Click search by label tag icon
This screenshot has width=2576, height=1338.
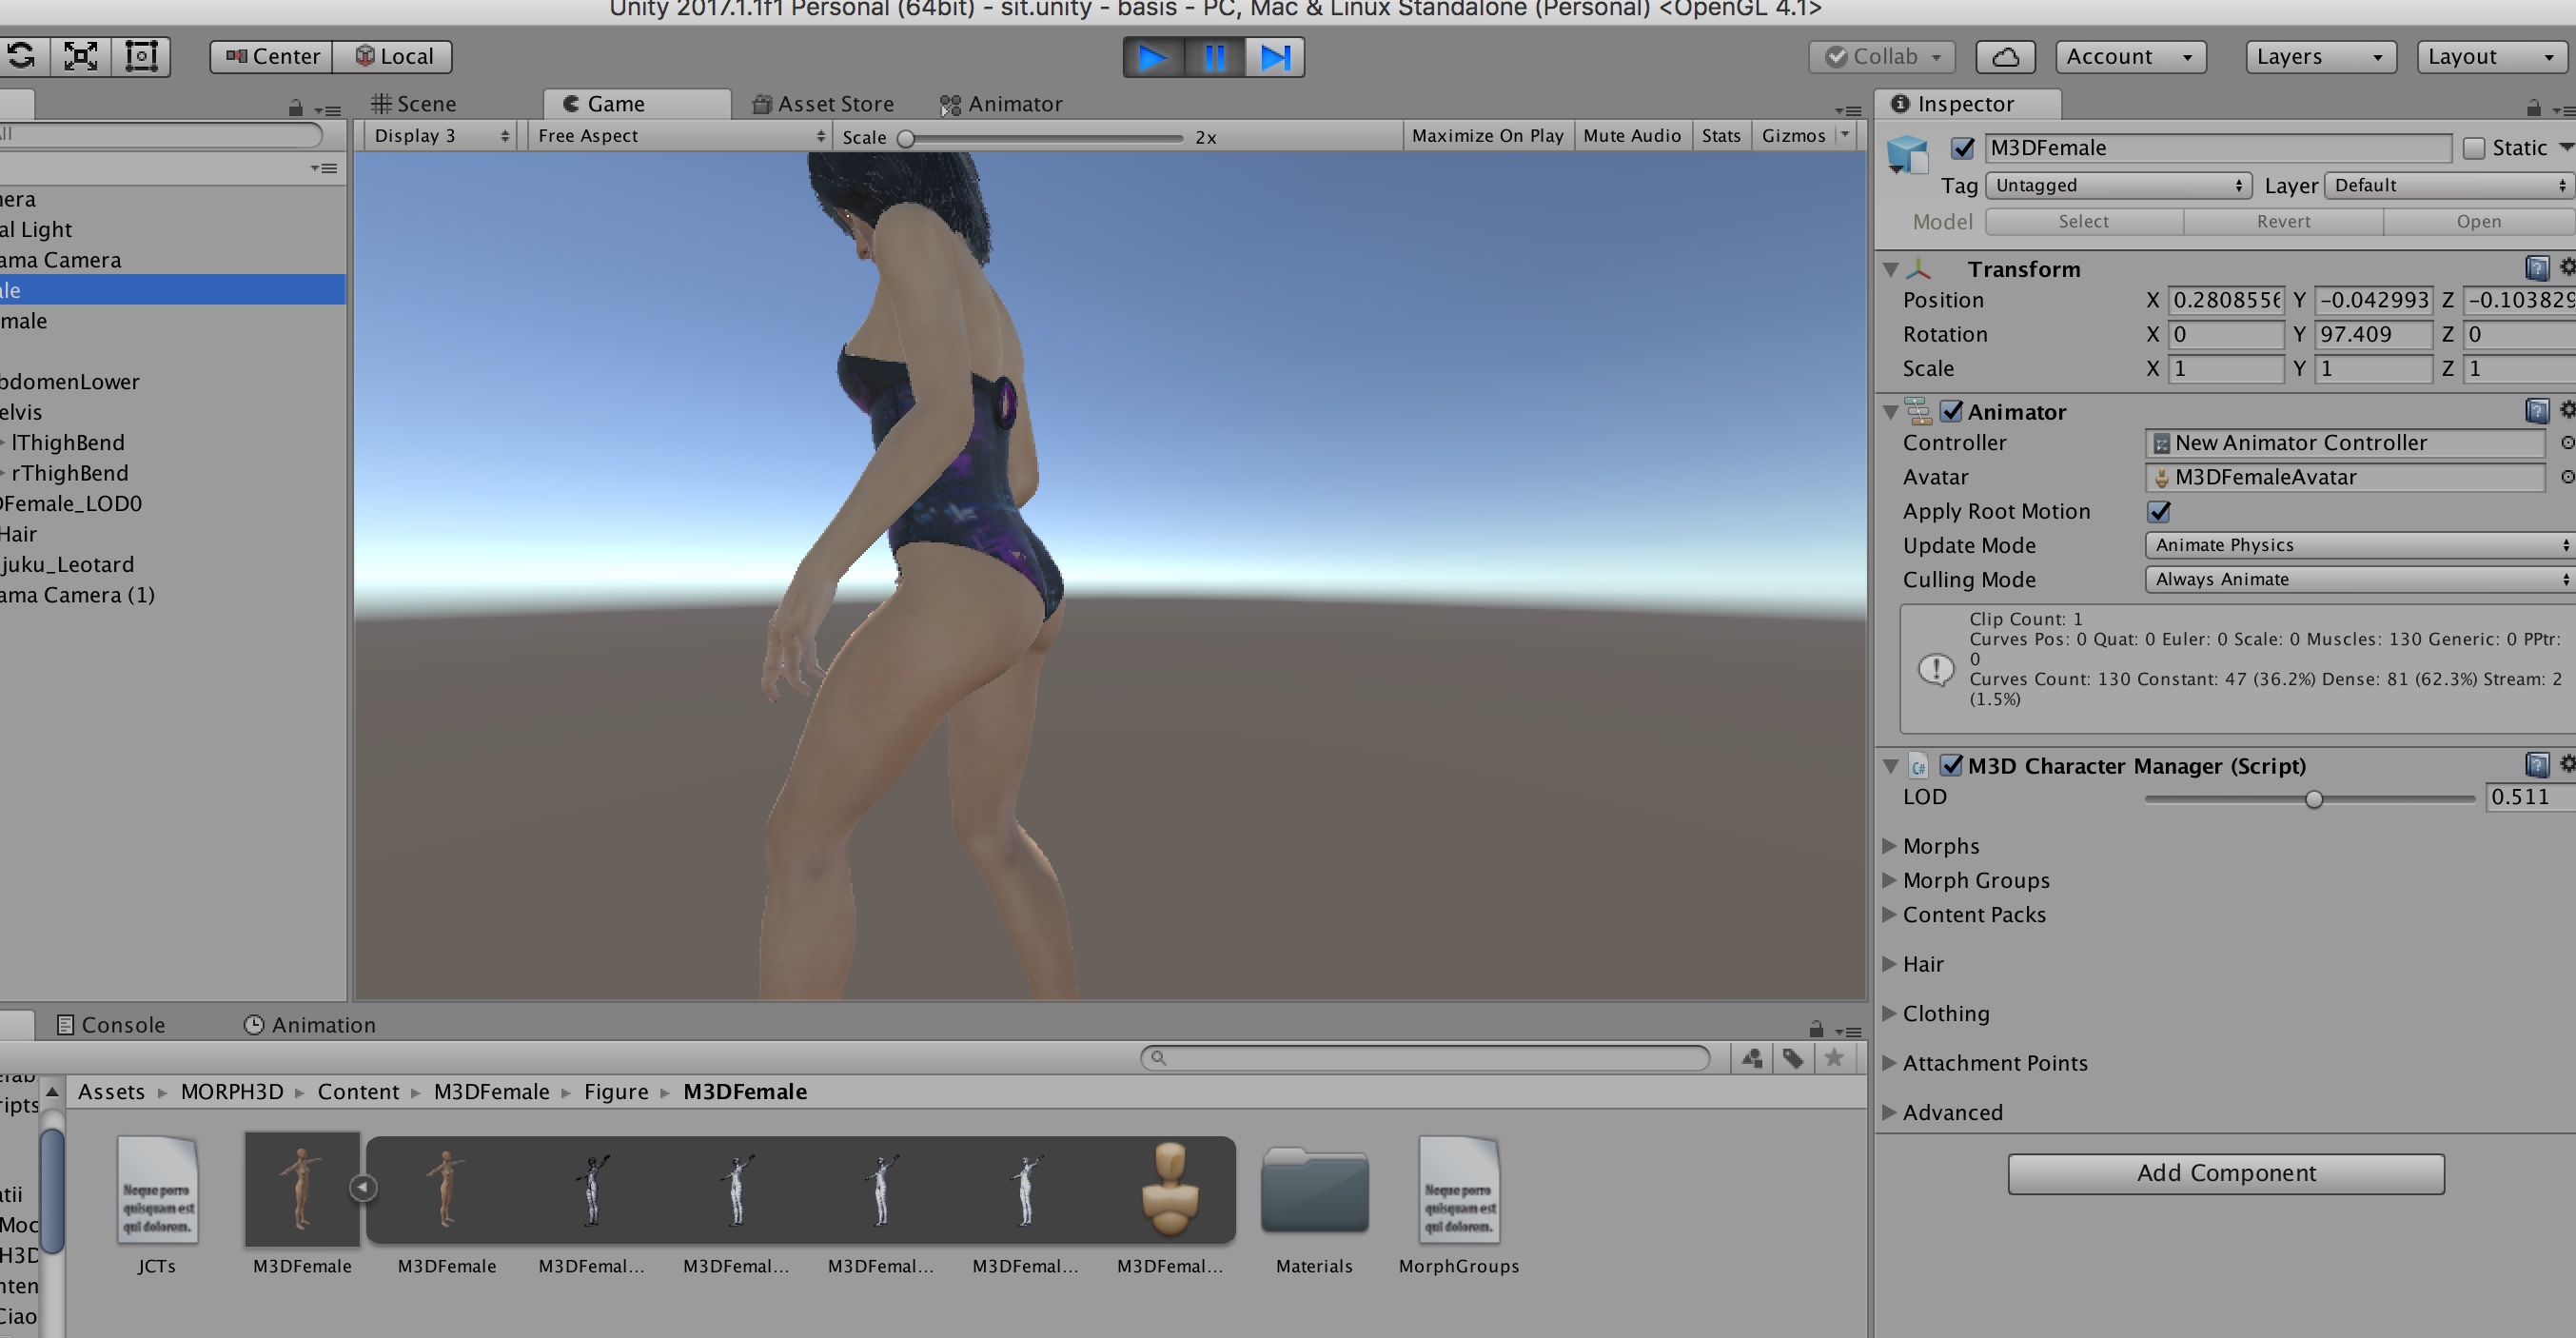(x=1793, y=1058)
